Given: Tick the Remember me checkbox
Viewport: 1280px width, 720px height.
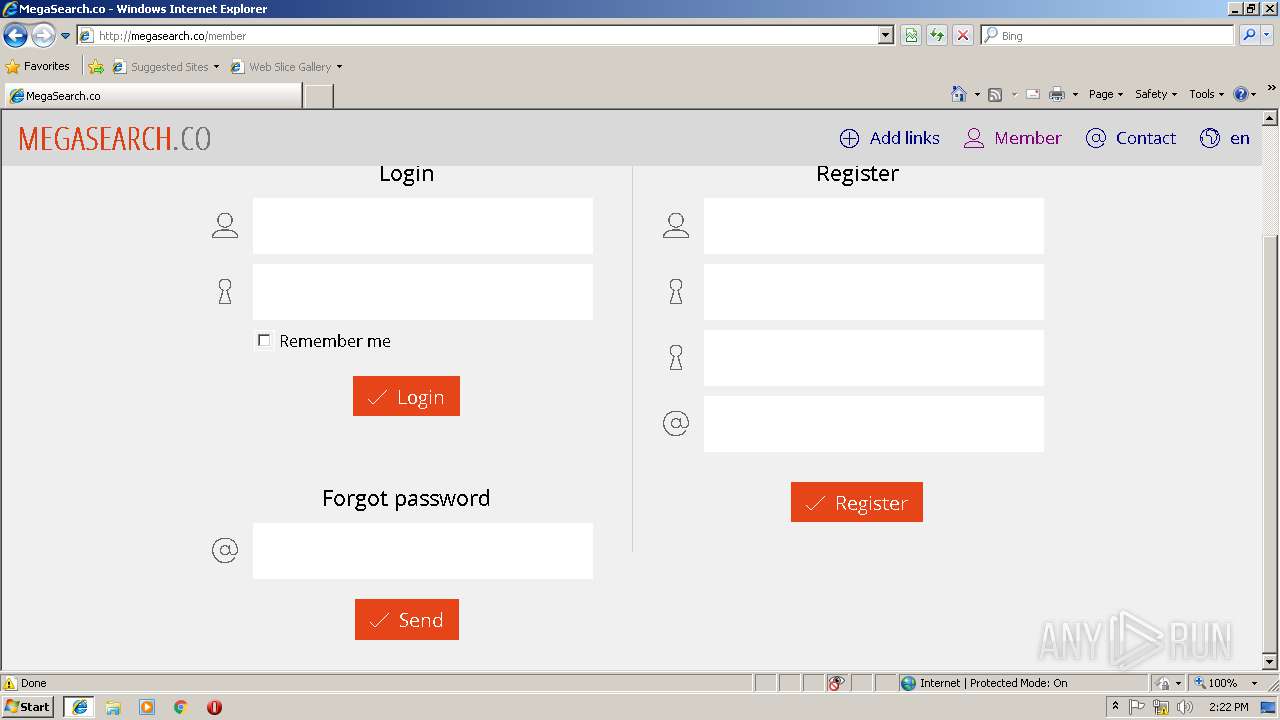Looking at the screenshot, I should pos(264,340).
